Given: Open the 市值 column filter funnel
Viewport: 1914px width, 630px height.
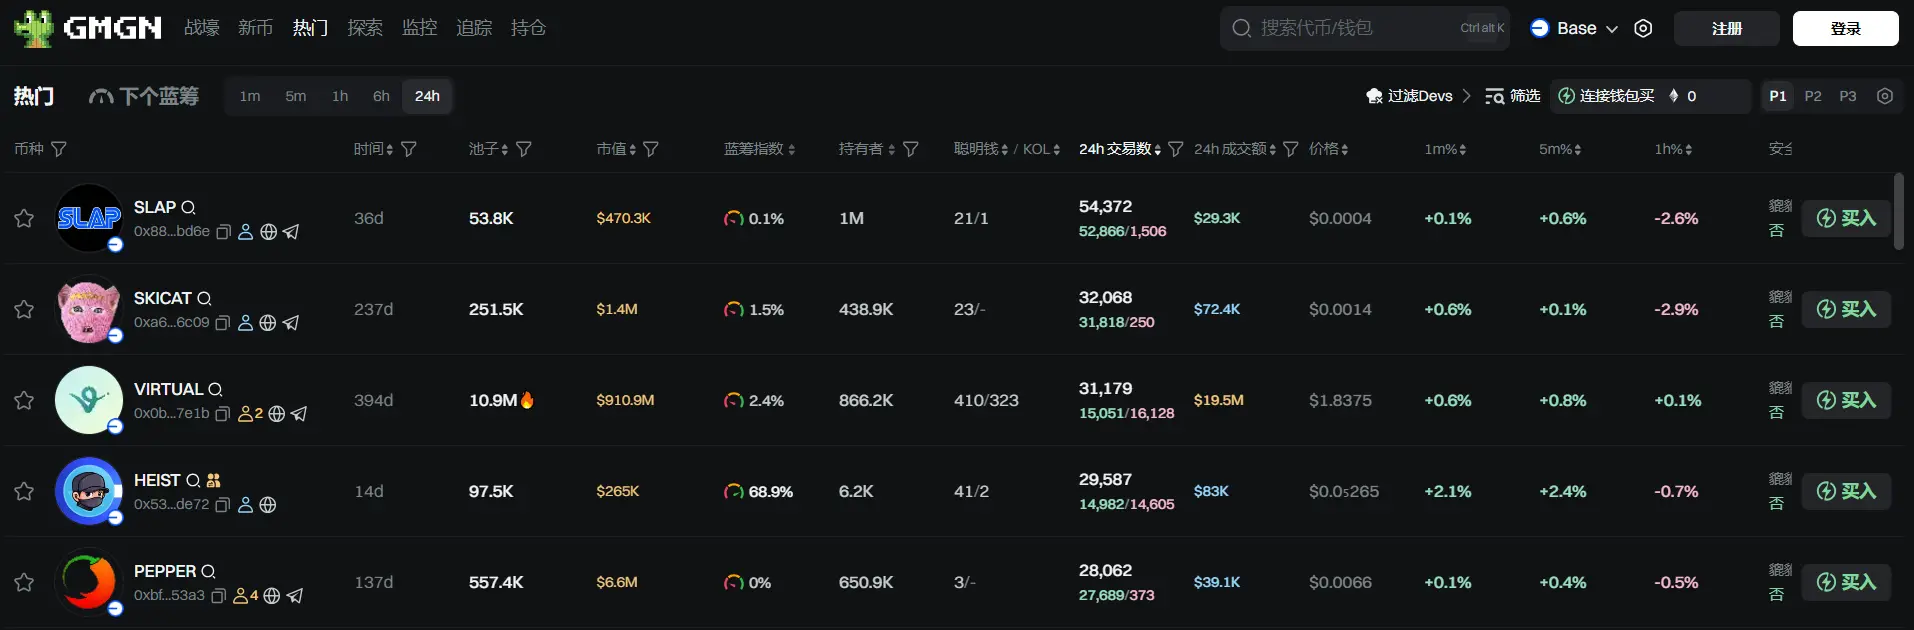Looking at the screenshot, I should [651, 149].
